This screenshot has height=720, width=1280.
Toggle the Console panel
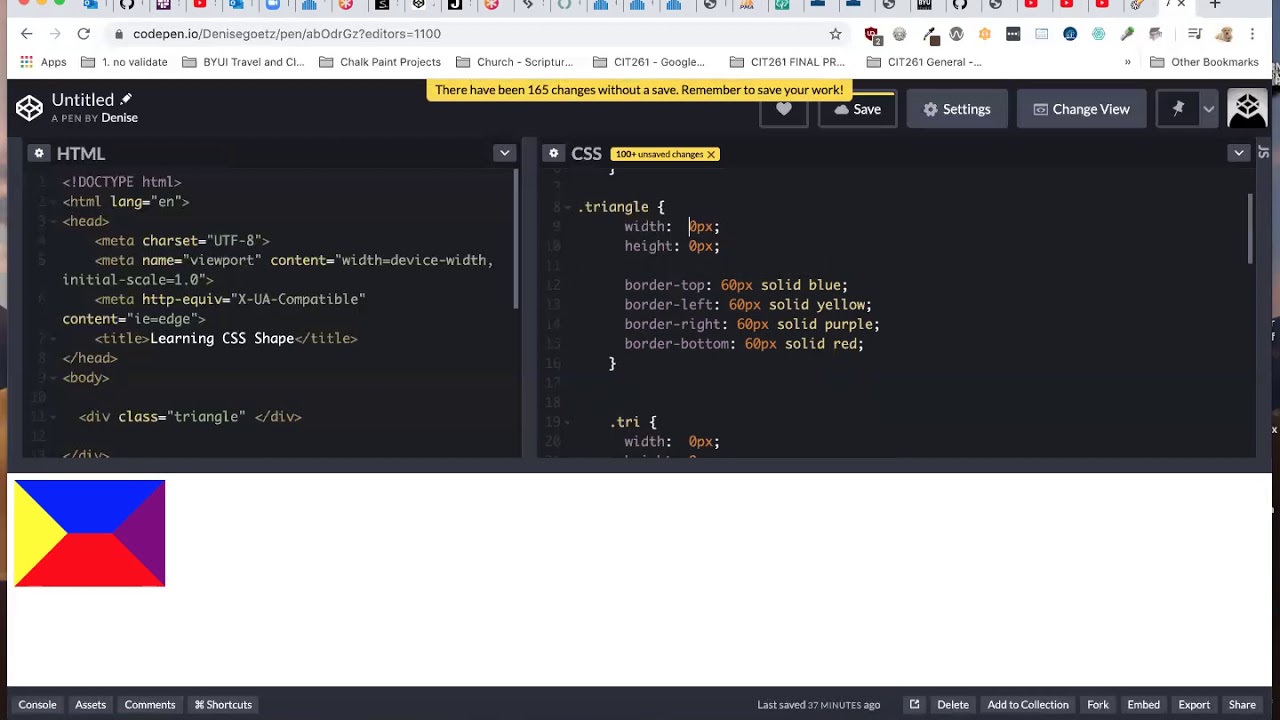tap(37, 704)
